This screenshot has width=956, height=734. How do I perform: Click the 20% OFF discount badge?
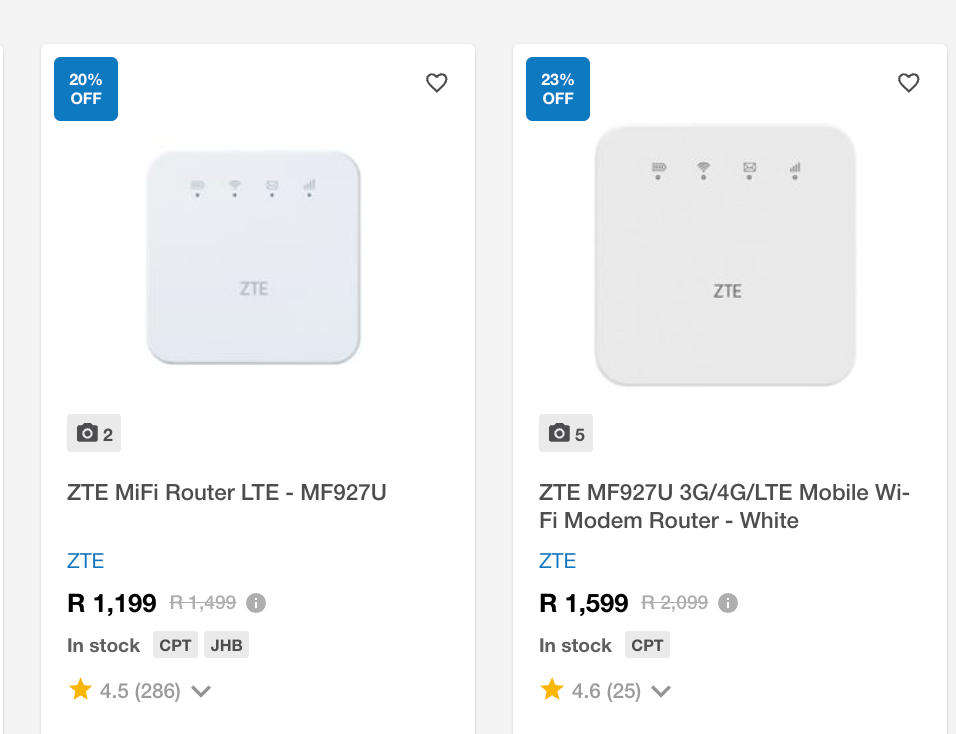coord(85,89)
